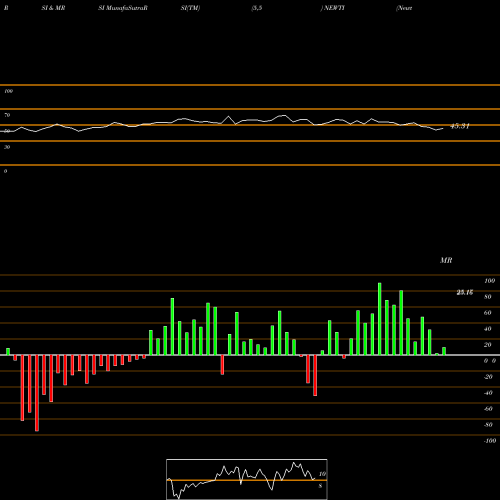Click the MR axis -80 label
This screenshot has width=500, height=500.
tap(488, 425)
